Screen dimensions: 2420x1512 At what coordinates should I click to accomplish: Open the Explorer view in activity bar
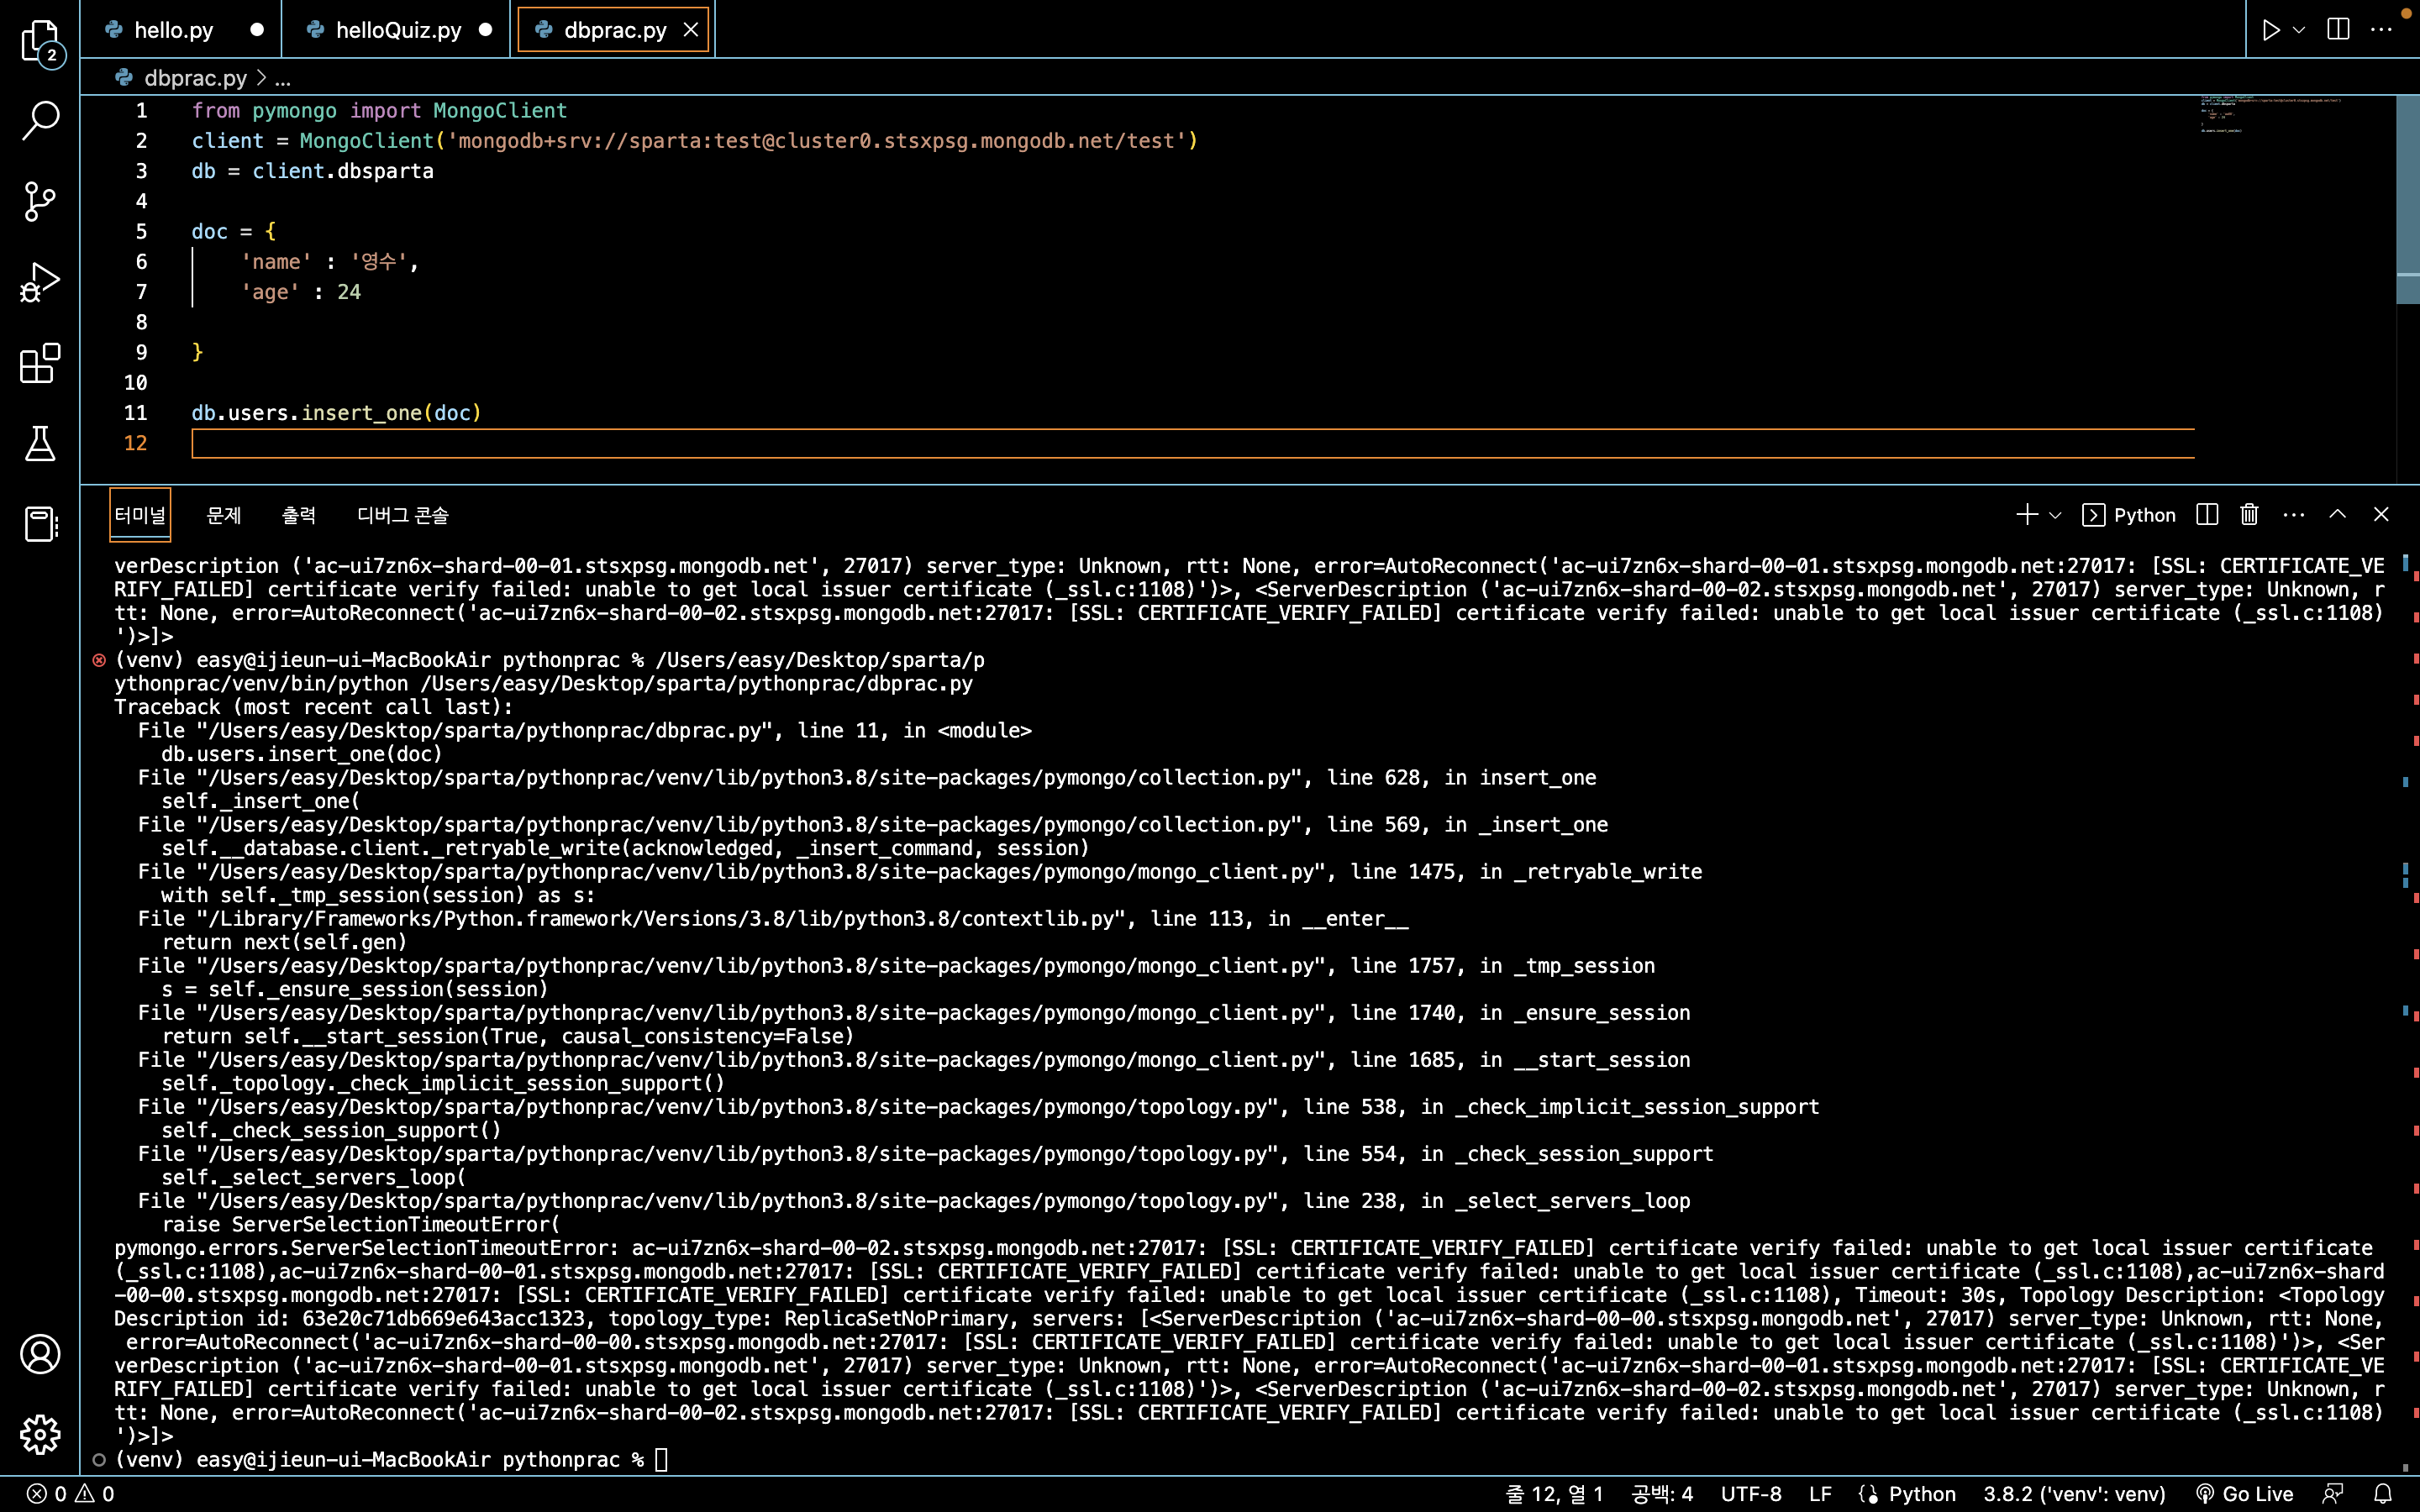40,40
